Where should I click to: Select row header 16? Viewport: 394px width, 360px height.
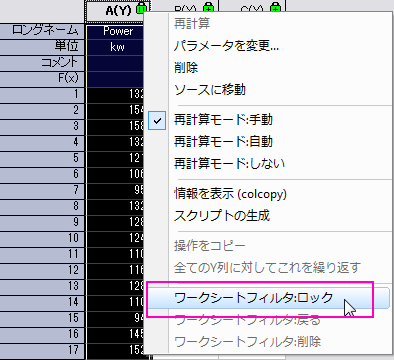[43, 334]
